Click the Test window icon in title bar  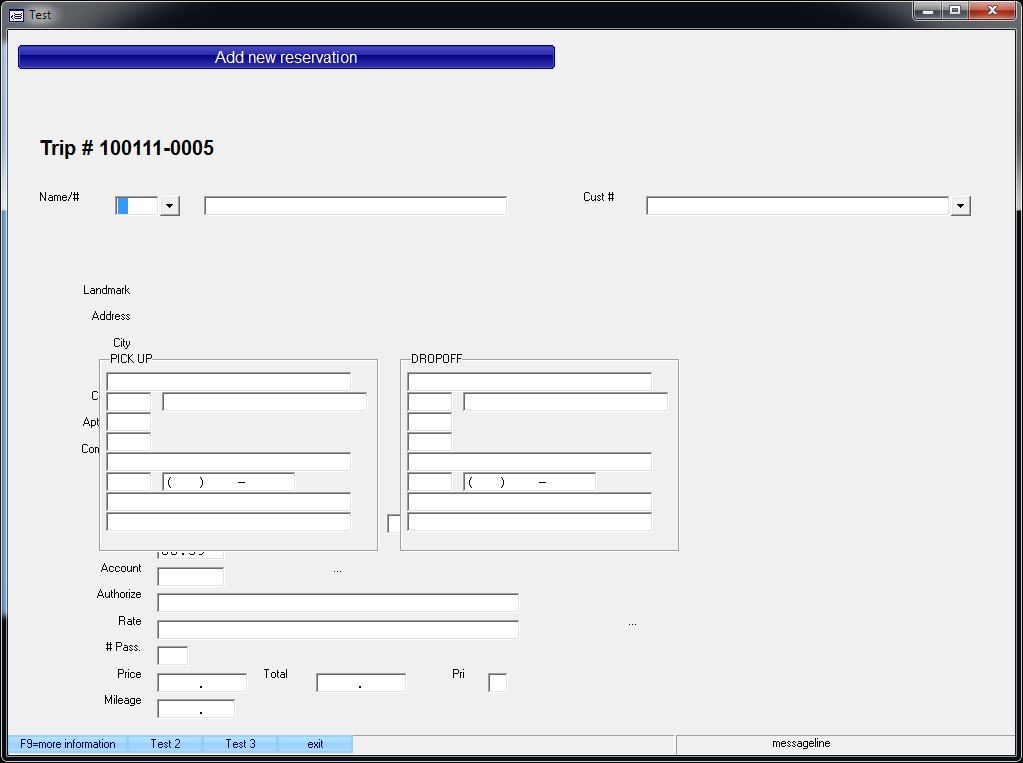(x=16, y=15)
